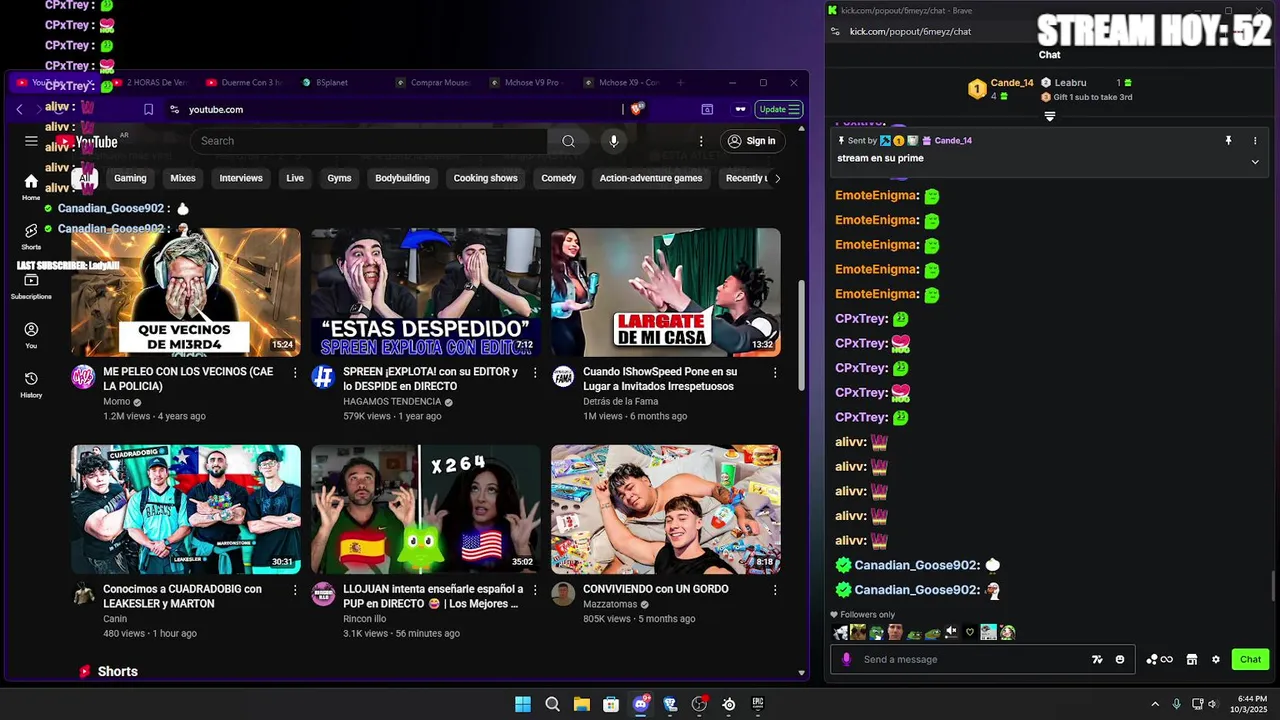1280x720 pixels.
Task: Open the emoji picker in chat input
Action: coord(1120,659)
